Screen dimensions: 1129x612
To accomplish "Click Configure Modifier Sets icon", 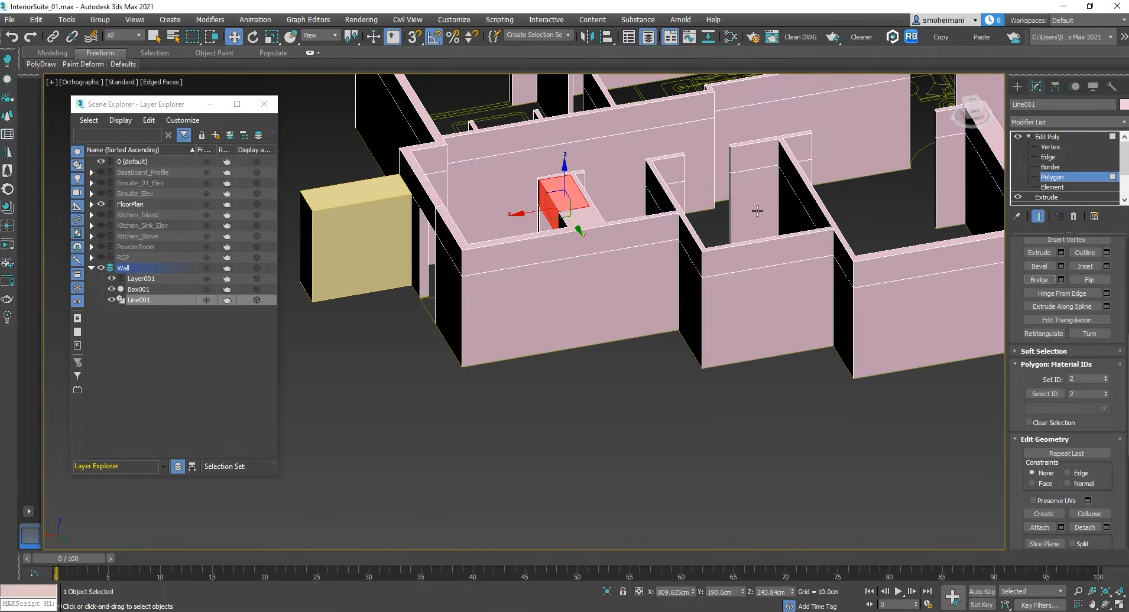I will [x=1094, y=215].
